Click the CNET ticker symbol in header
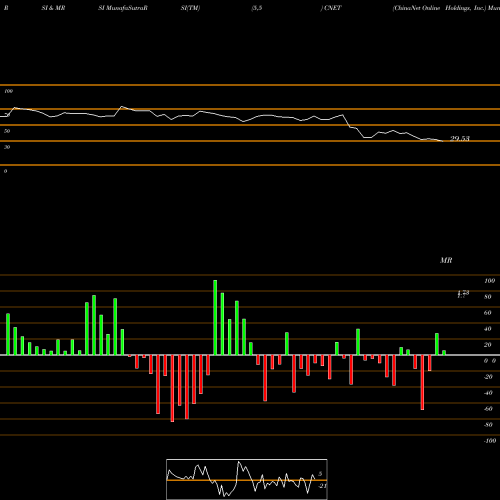Screen dimensions: 500x500 pos(332,8)
